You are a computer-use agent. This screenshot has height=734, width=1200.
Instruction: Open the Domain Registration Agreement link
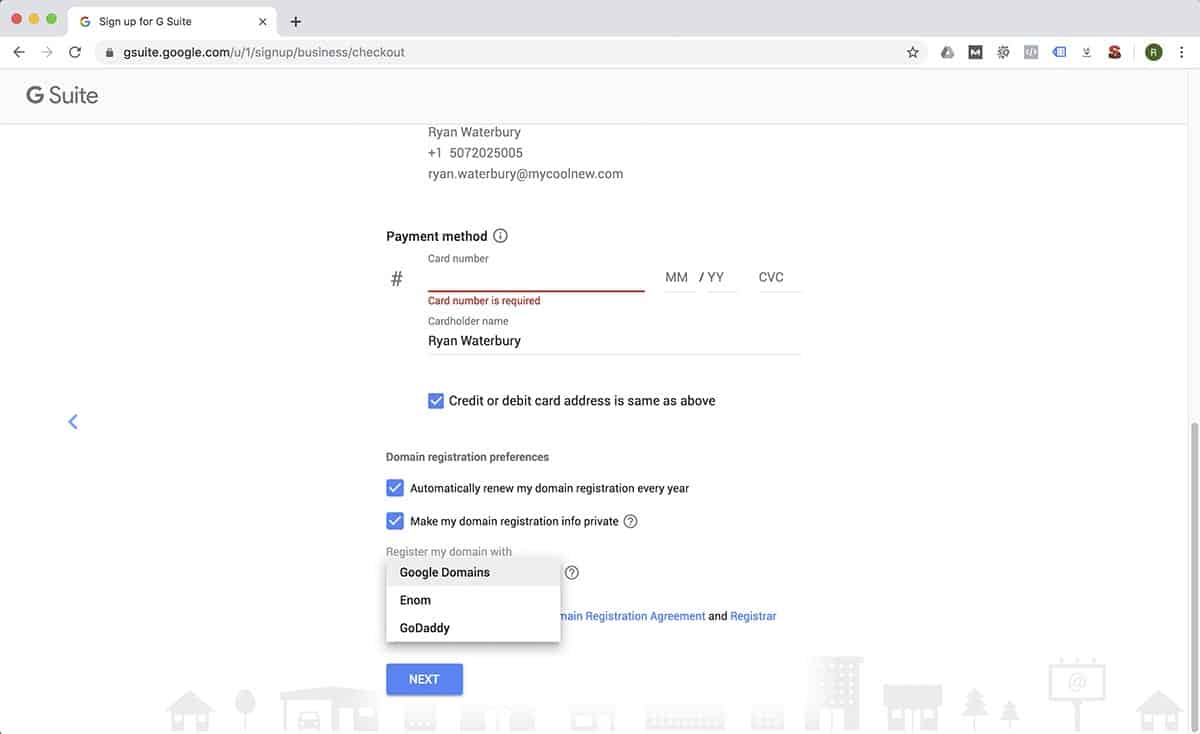click(x=633, y=617)
